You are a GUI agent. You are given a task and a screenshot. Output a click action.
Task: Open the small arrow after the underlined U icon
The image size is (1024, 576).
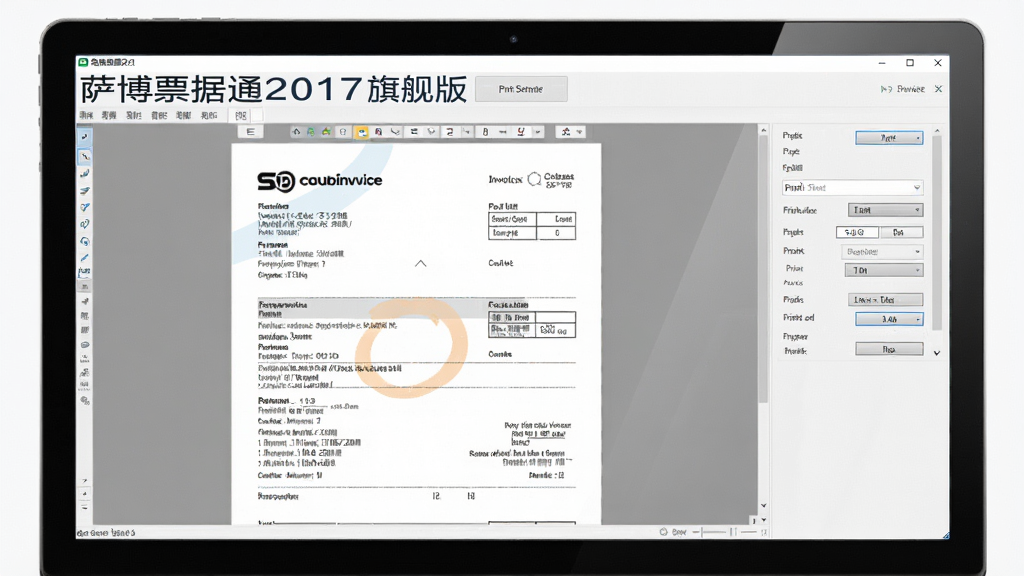(537, 132)
